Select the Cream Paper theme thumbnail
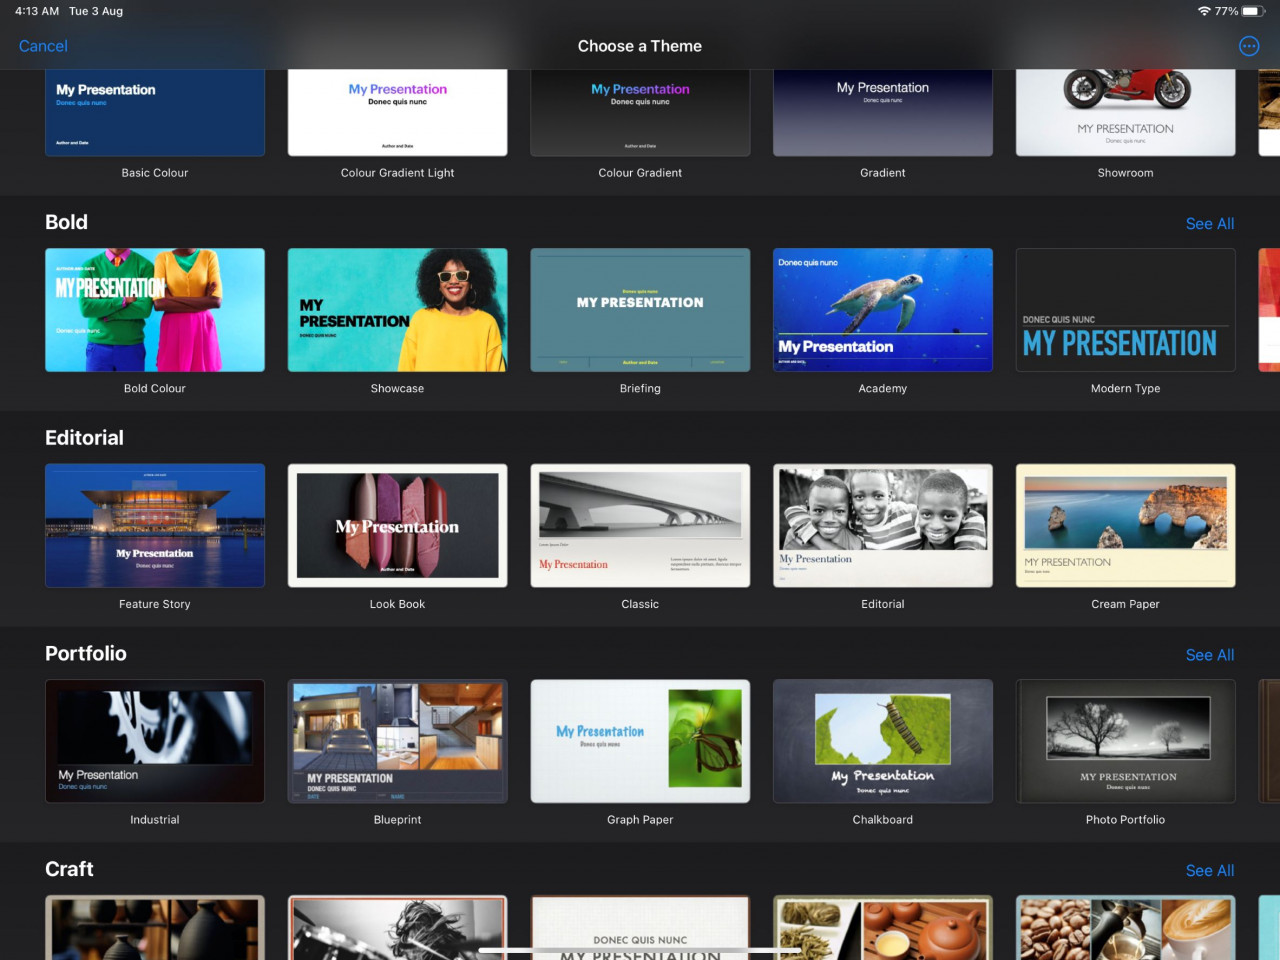Viewport: 1280px width, 960px height. [x=1125, y=525]
